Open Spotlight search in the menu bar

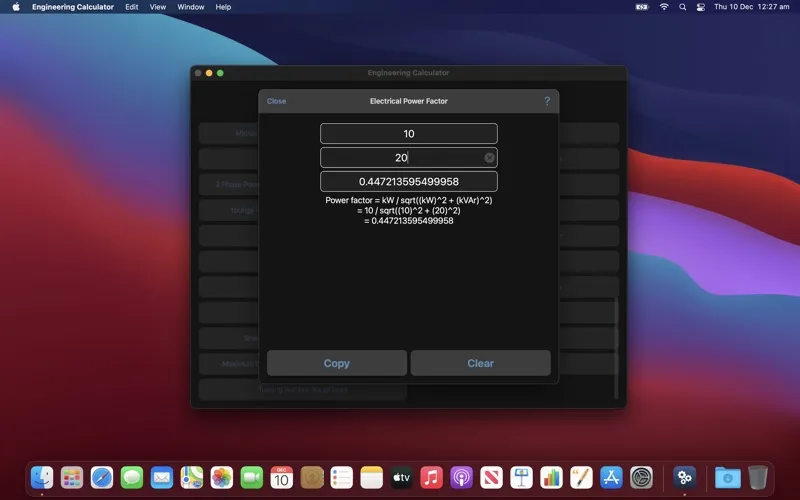[x=682, y=7]
